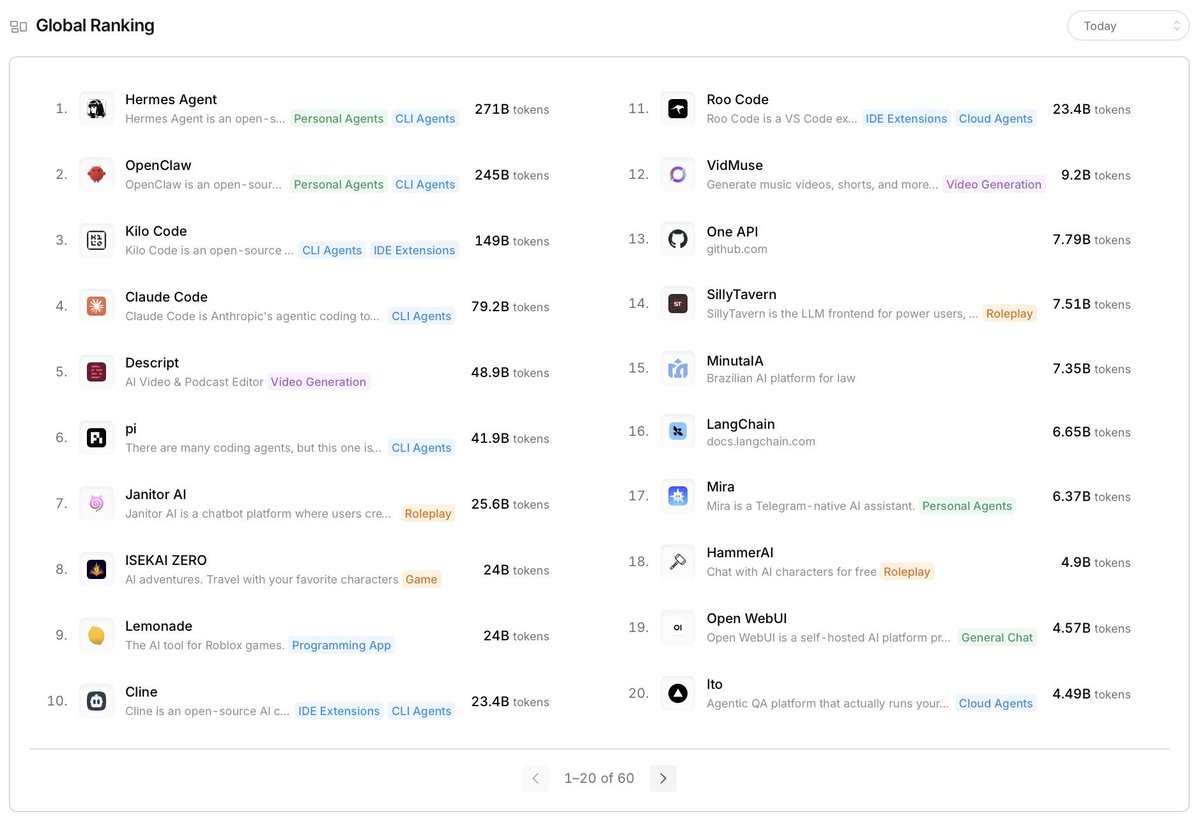Go to the next page of rankings

tap(663, 778)
